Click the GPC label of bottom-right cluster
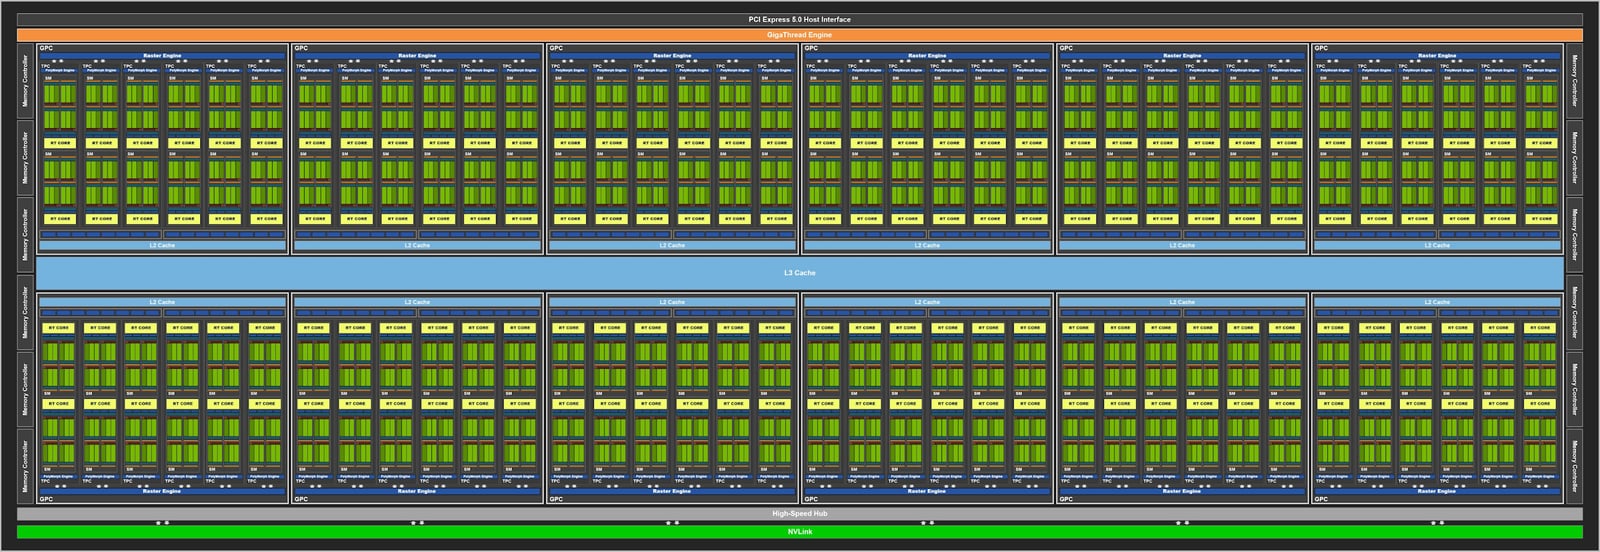This screenshot has width=1600, height=552. tap(1321, 499)
